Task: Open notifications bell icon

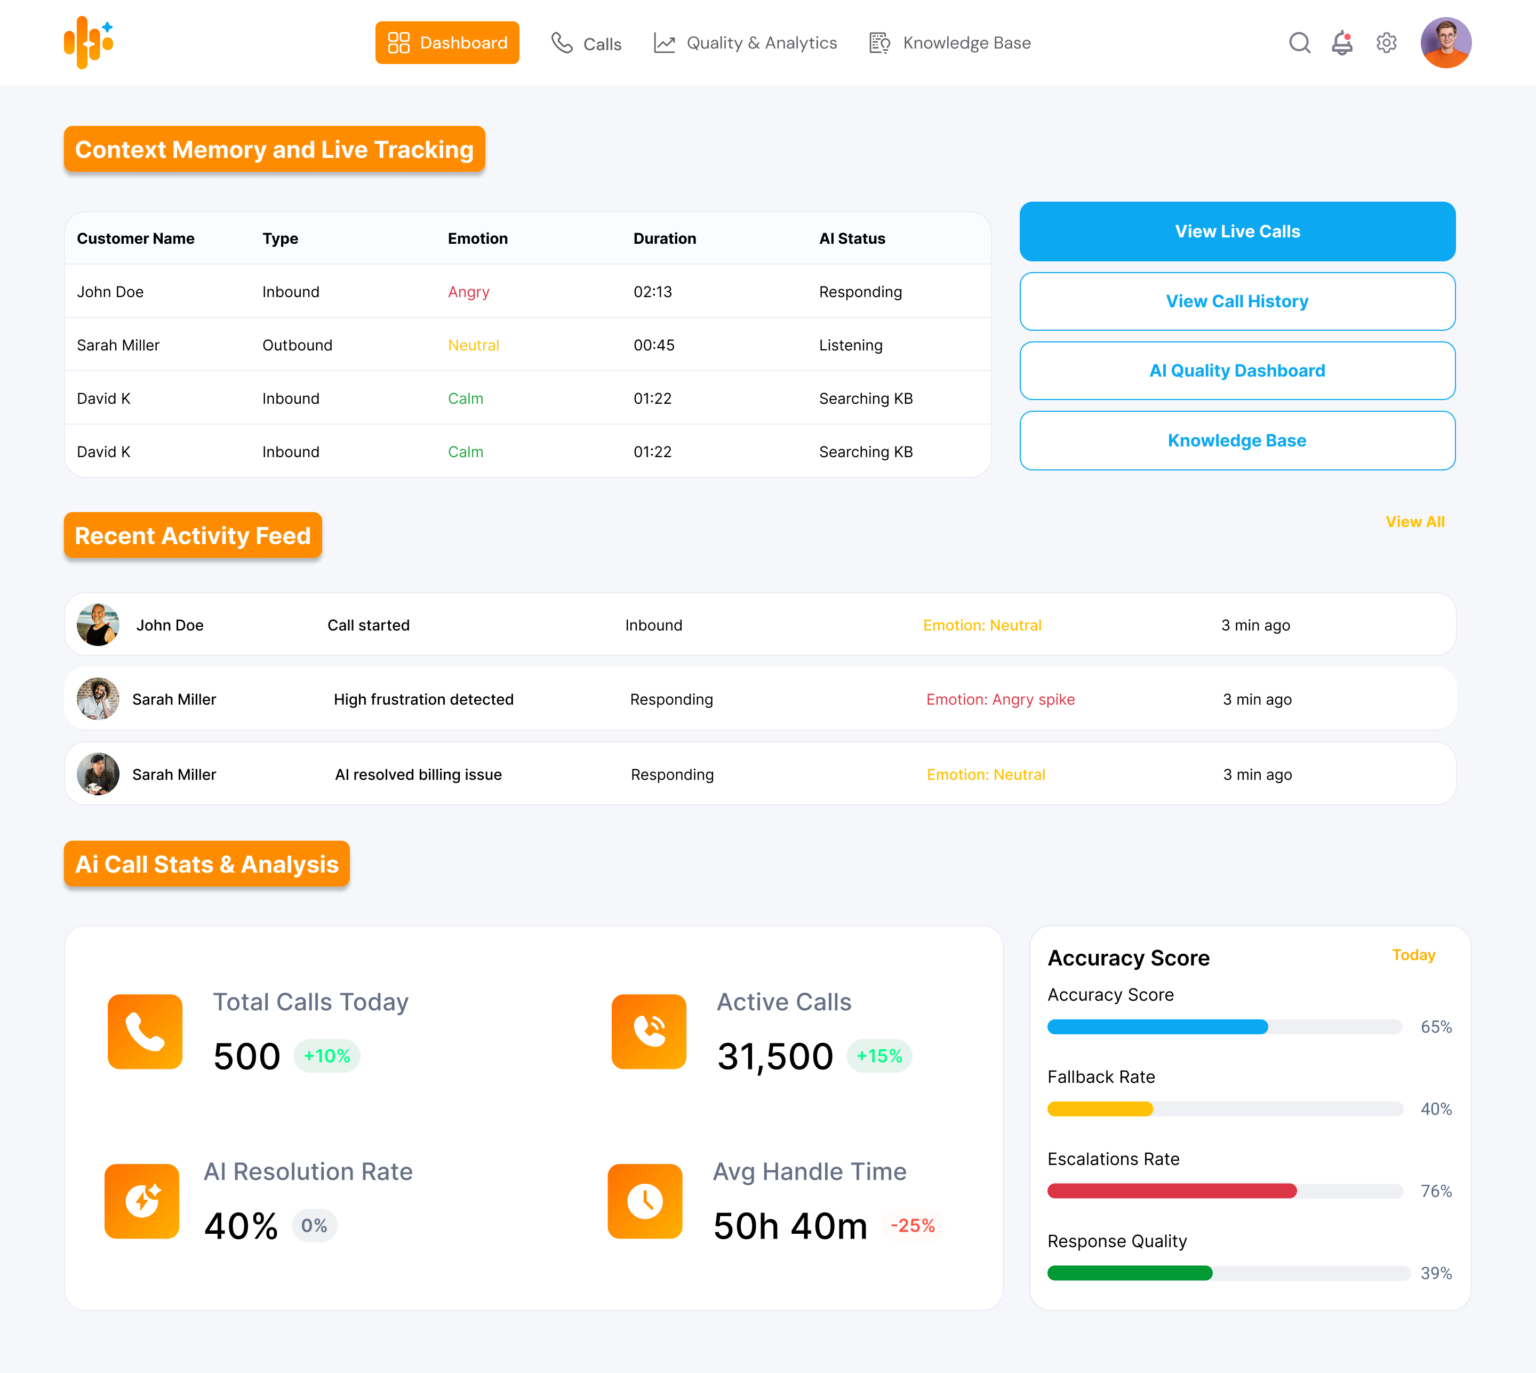Action: click(1342, 43)
